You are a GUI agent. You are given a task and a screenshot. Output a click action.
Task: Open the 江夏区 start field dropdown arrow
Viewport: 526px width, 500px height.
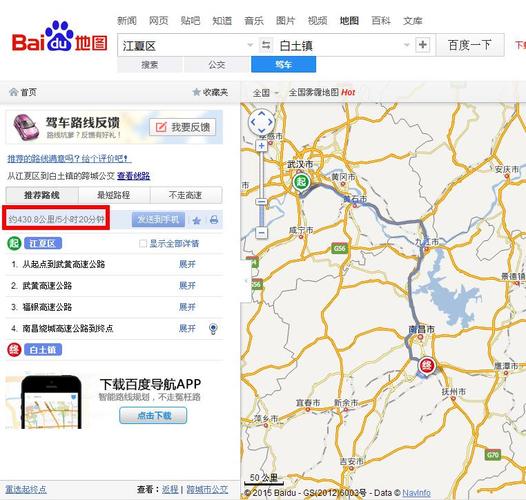[x=250, y=45]
